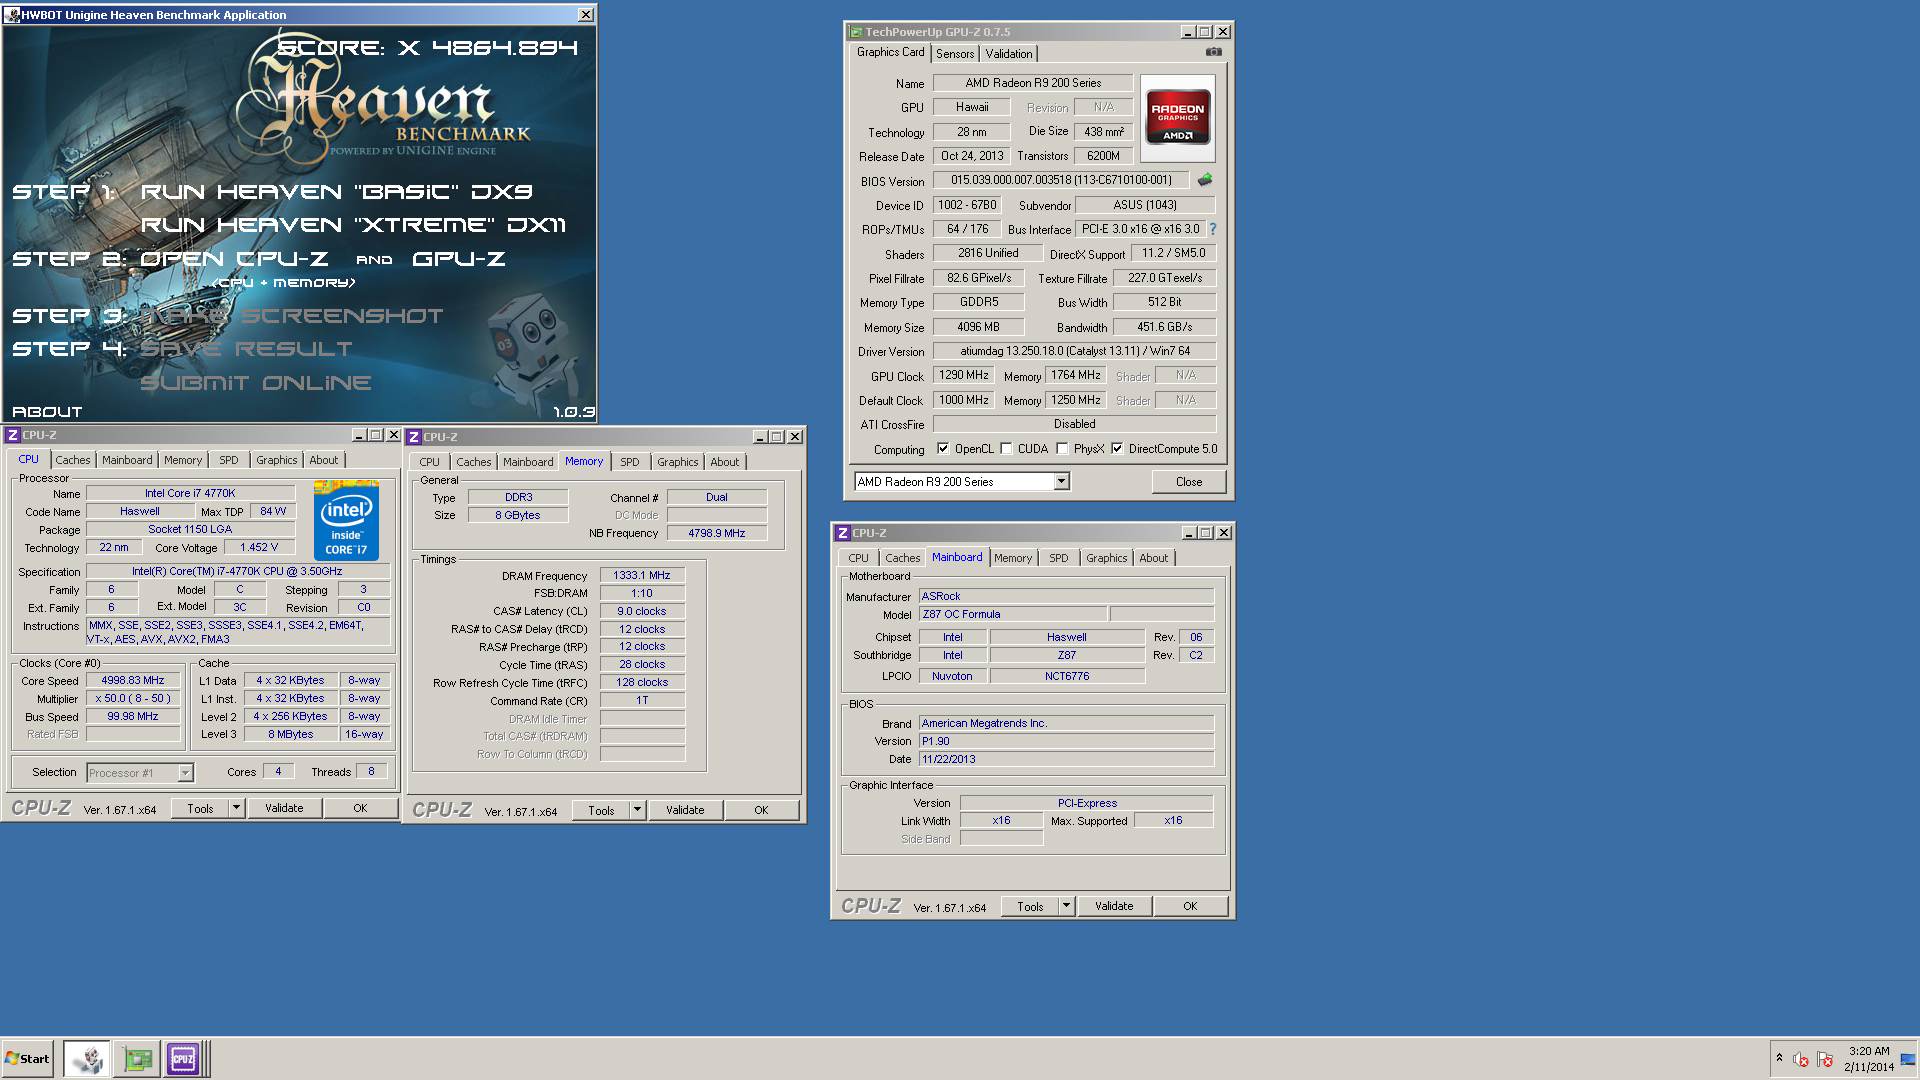Click the muted volume tray icon
Image resolution: width=1920 pixels, height=1080 pixels.
1801,1059
